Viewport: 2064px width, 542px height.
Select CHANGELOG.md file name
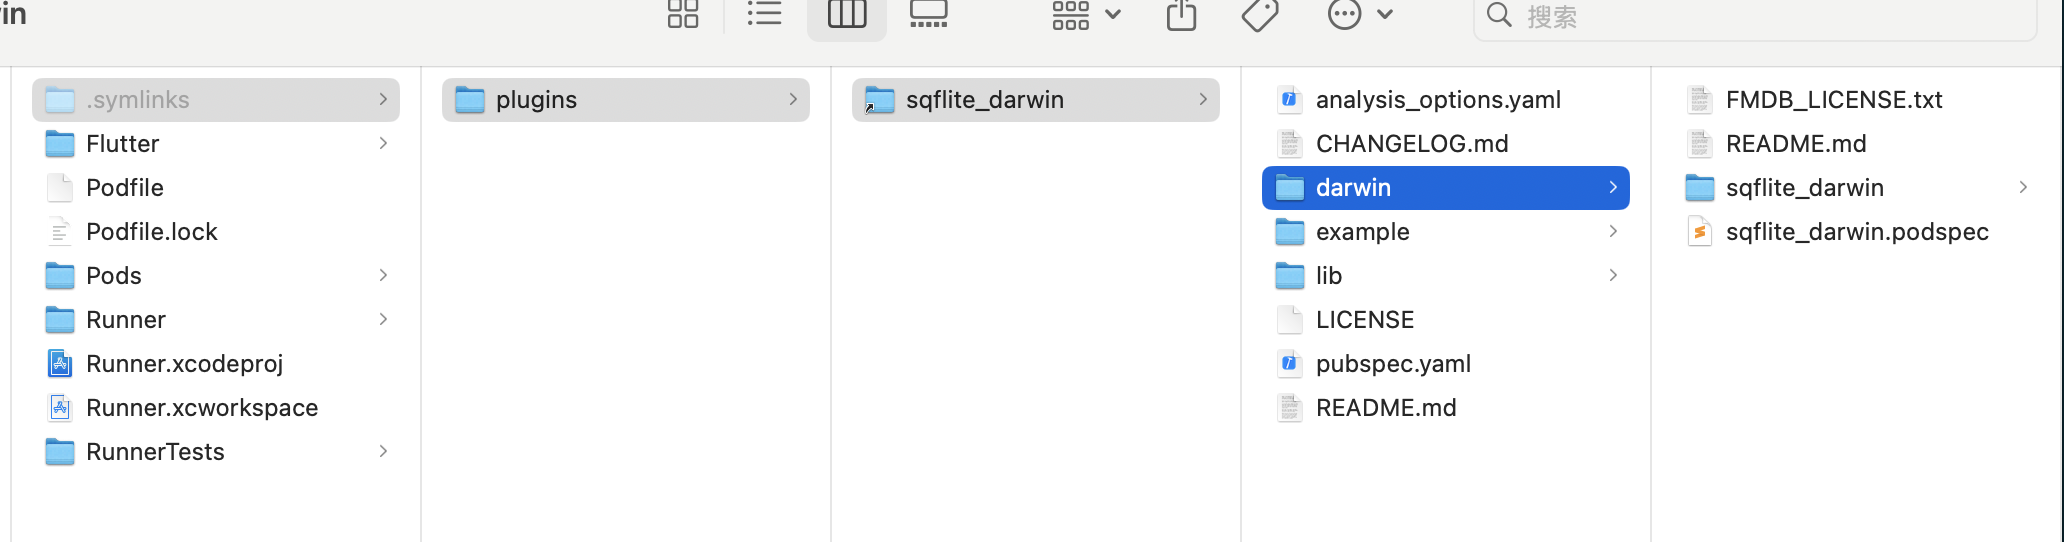1412,144
